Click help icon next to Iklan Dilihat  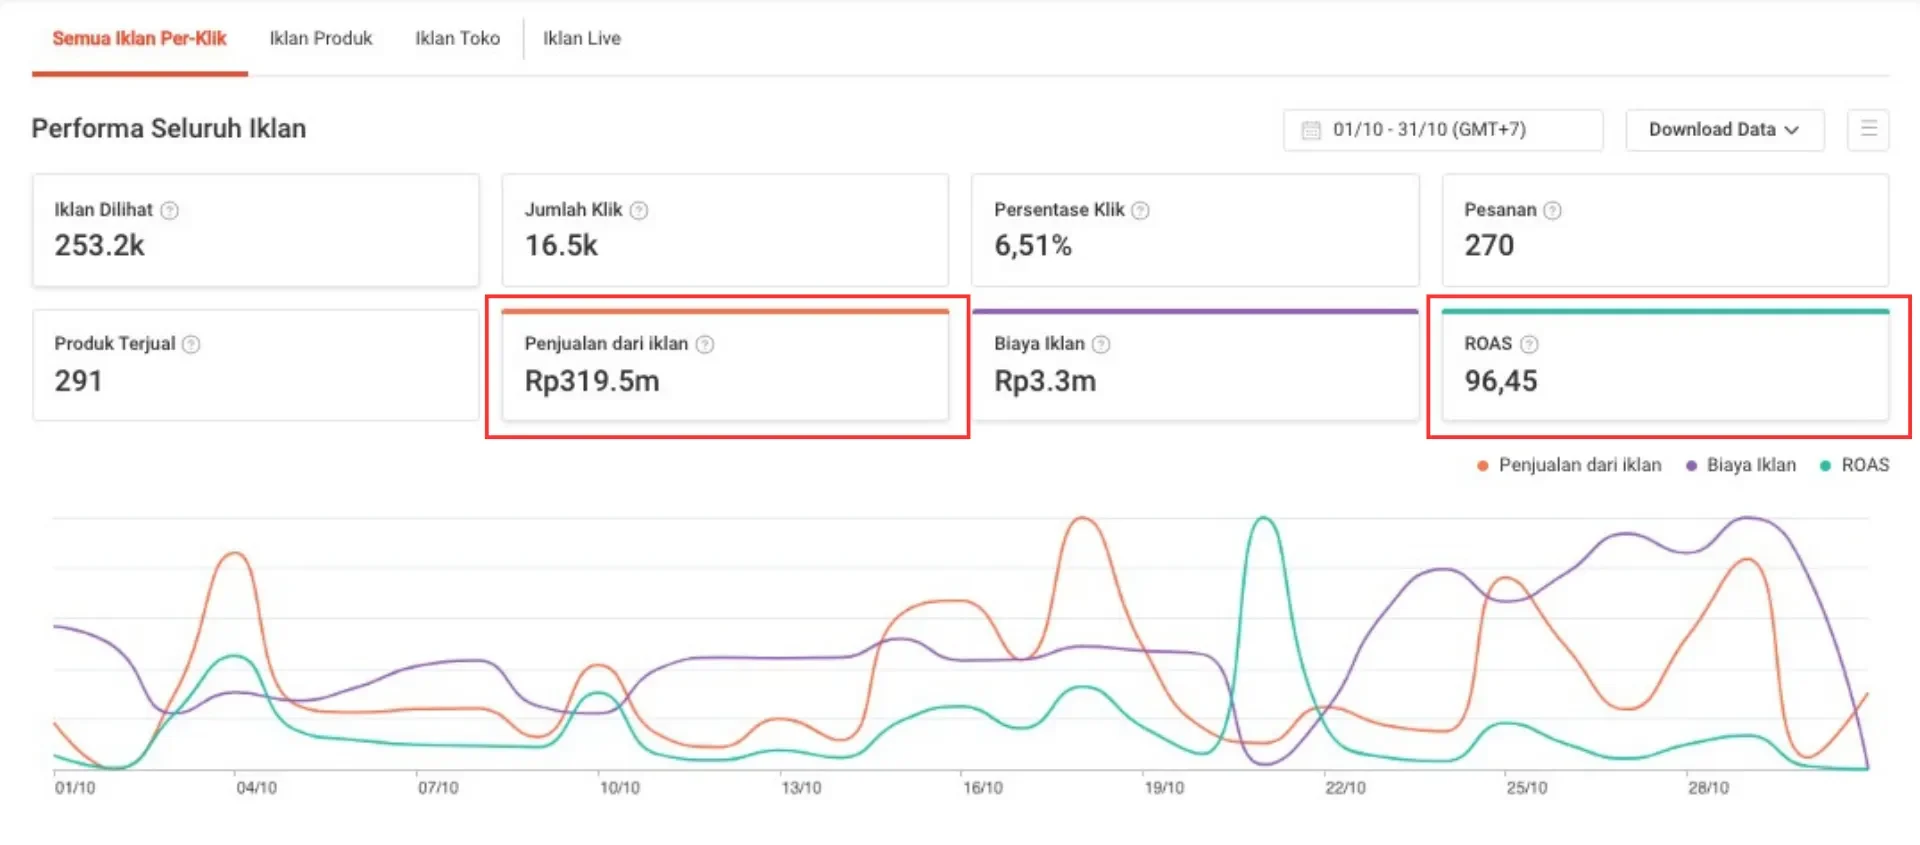(x=170, y=210)
